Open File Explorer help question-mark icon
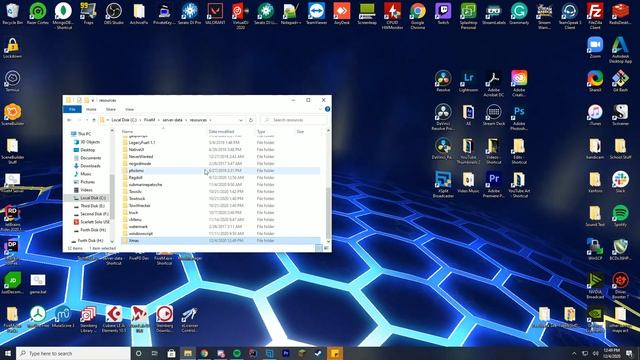 pyautogui.click(x=327, y=109)
